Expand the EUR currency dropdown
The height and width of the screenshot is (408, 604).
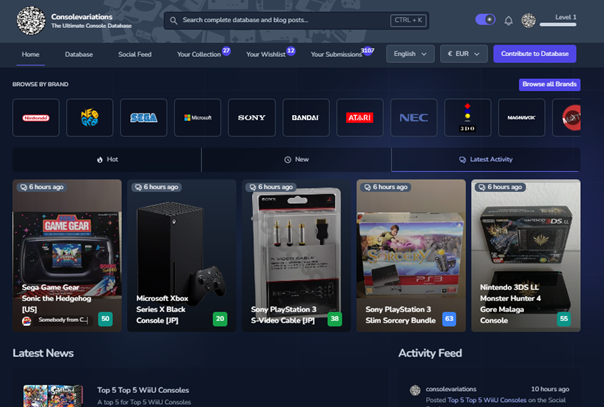click(464, 54)
